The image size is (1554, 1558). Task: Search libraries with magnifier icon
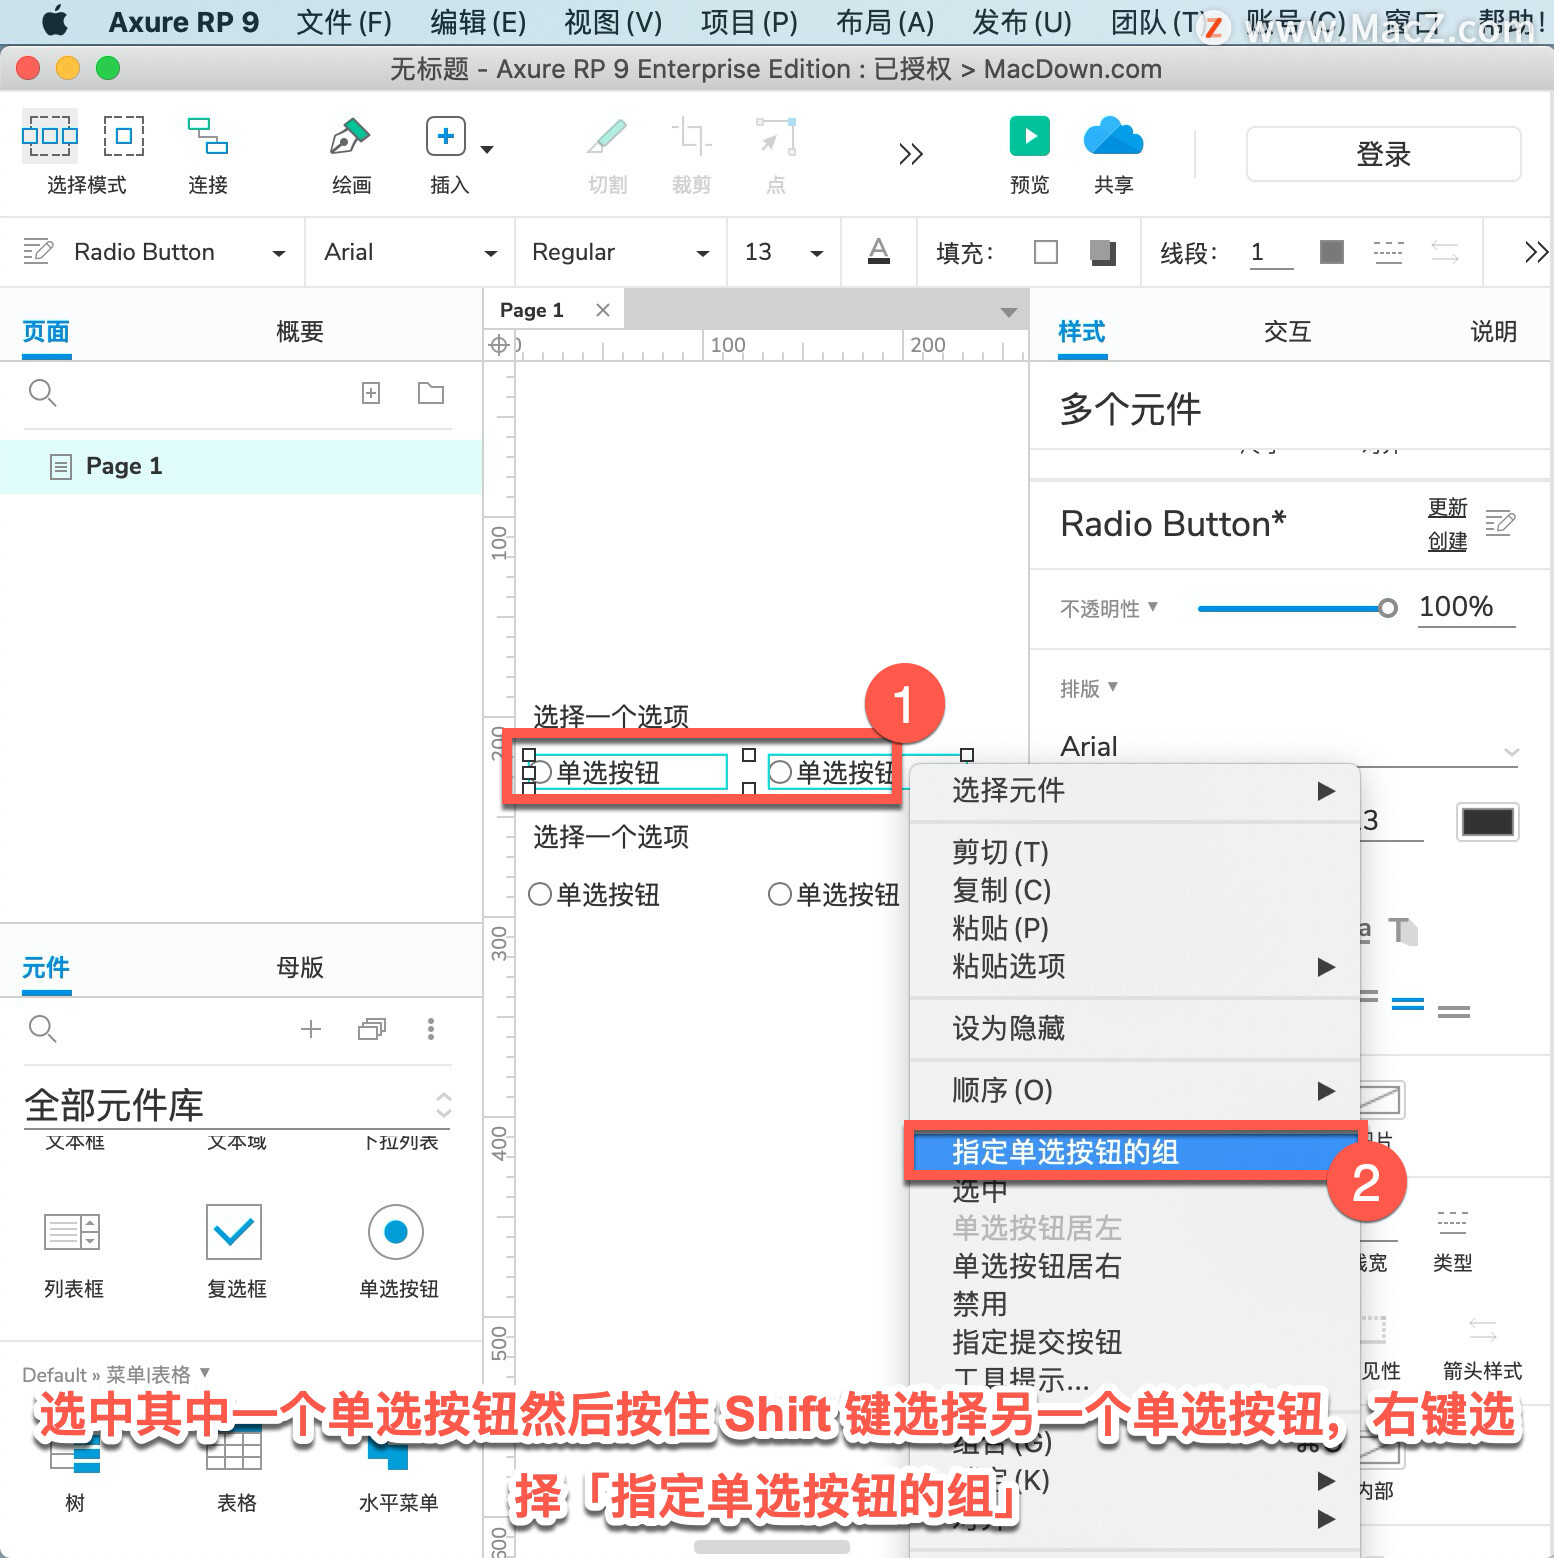point(42,1029)
